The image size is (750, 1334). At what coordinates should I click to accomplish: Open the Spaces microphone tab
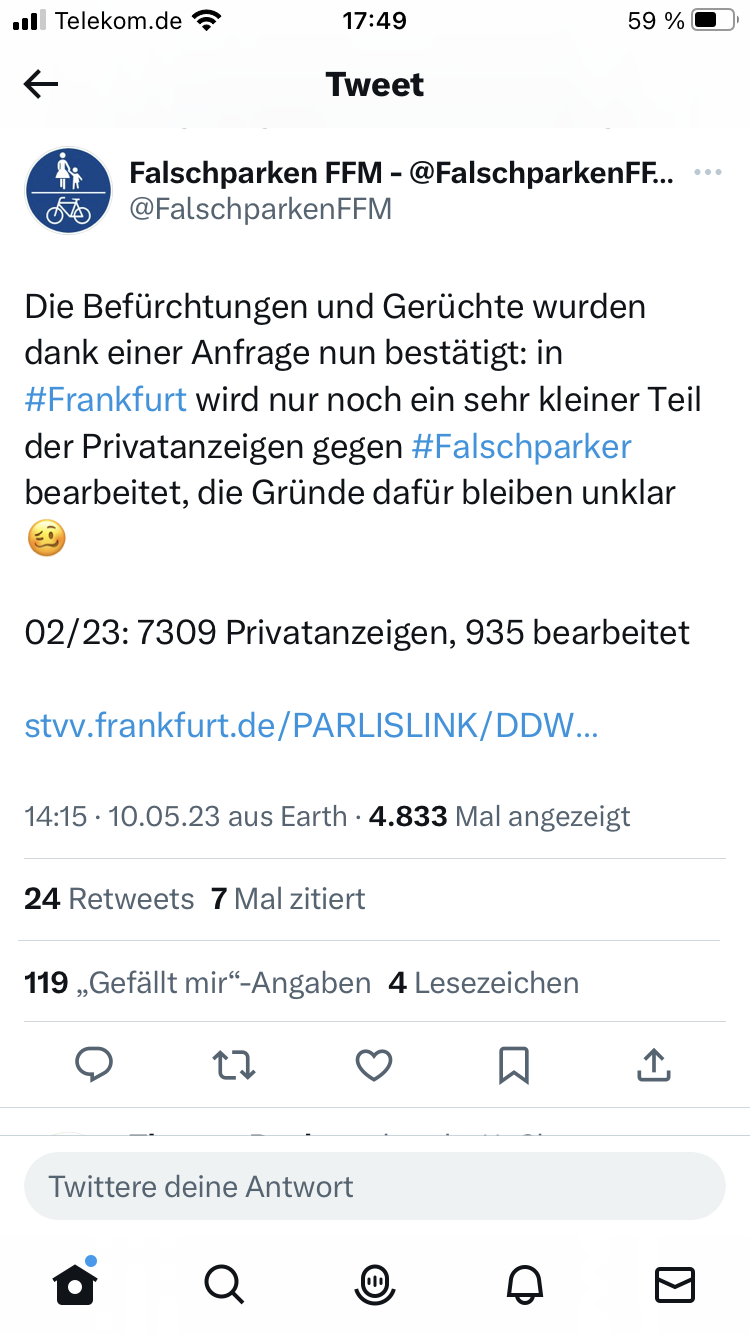374,1283
